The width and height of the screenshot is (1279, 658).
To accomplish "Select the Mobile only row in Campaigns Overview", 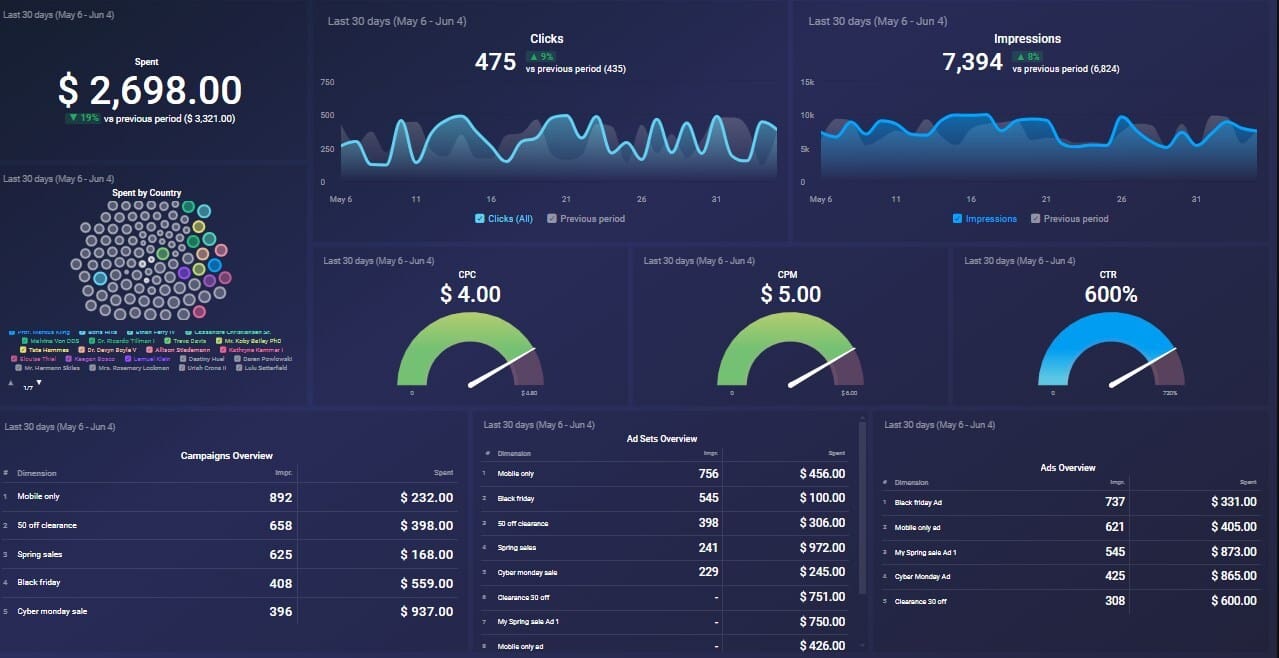I will pyautogui.click(x=150, y=496).
